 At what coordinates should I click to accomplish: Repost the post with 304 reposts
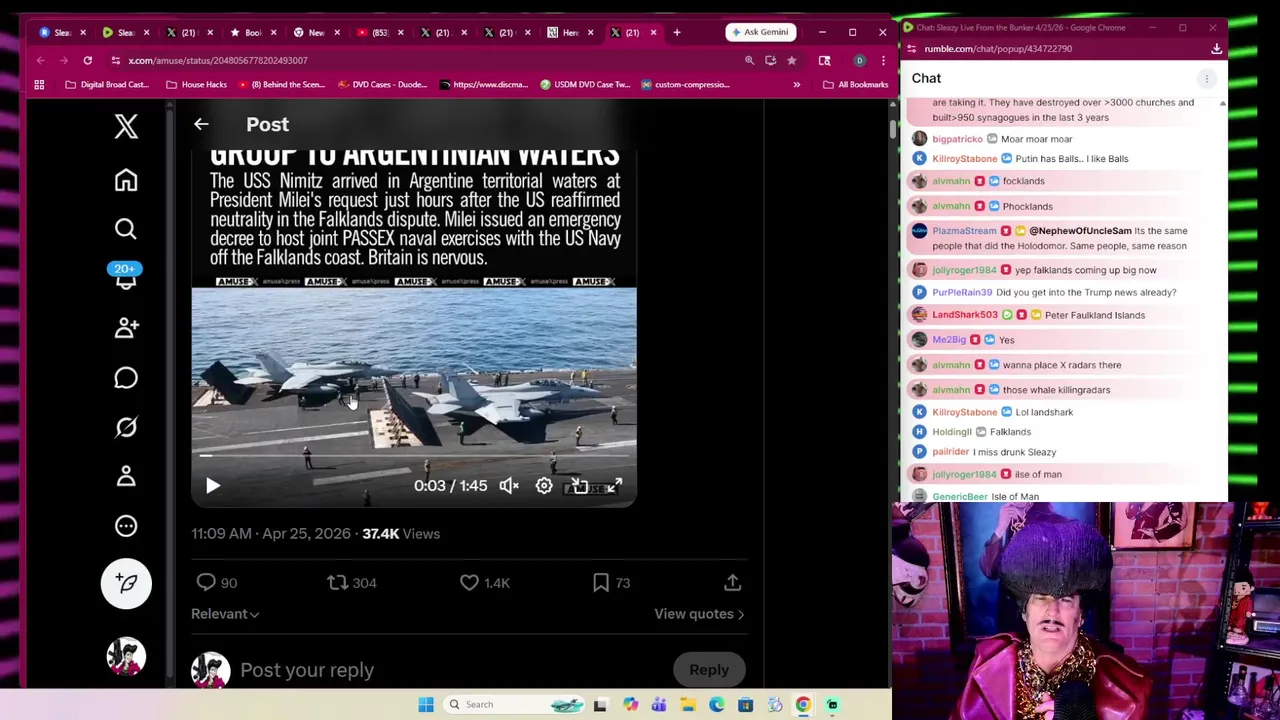click(351, 583)
